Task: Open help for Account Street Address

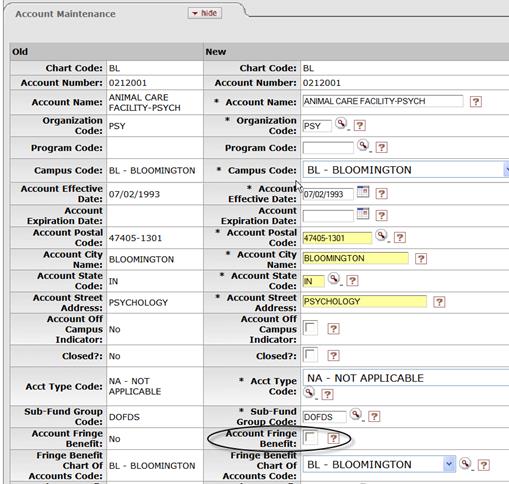Action: tap(439, 302)
